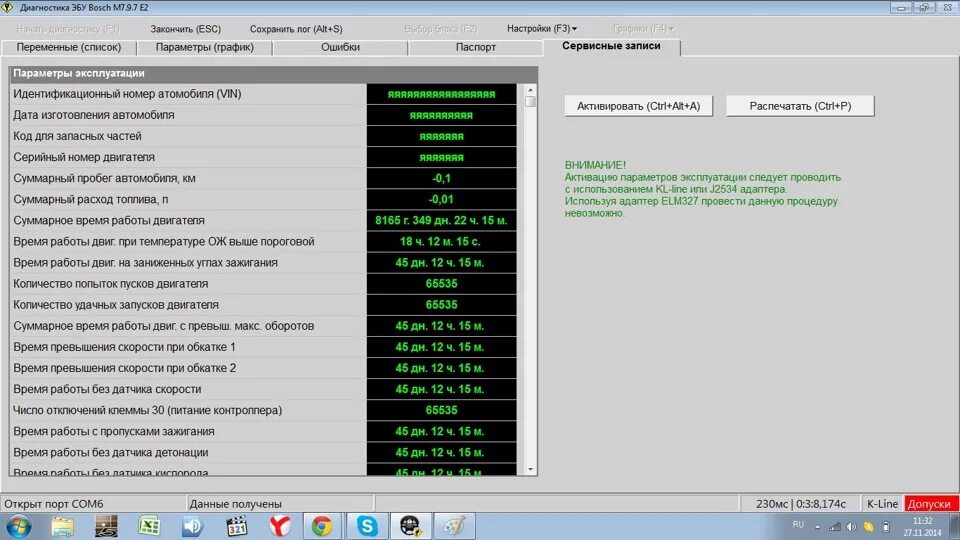The height and width of the screenshot is (540, 960).
Task: Launch Yandex browser from the taskbar
Action: (x=280, y=527)
